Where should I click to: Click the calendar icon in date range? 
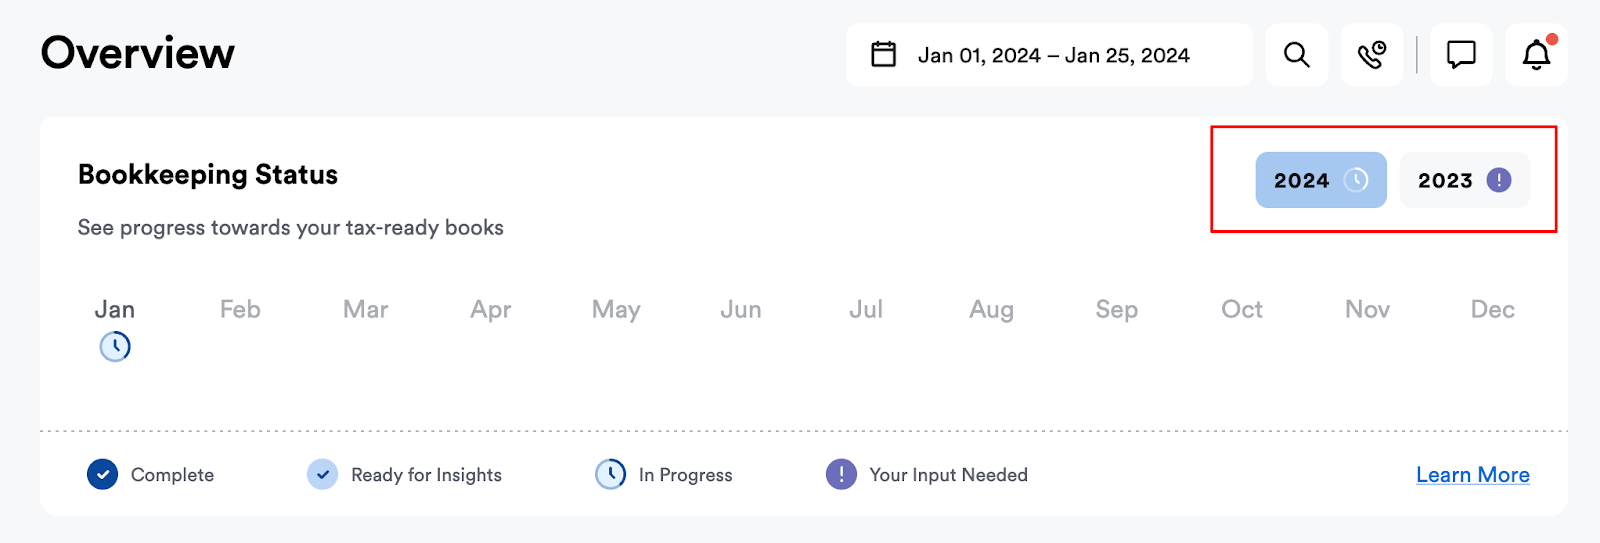pos(884,54)
